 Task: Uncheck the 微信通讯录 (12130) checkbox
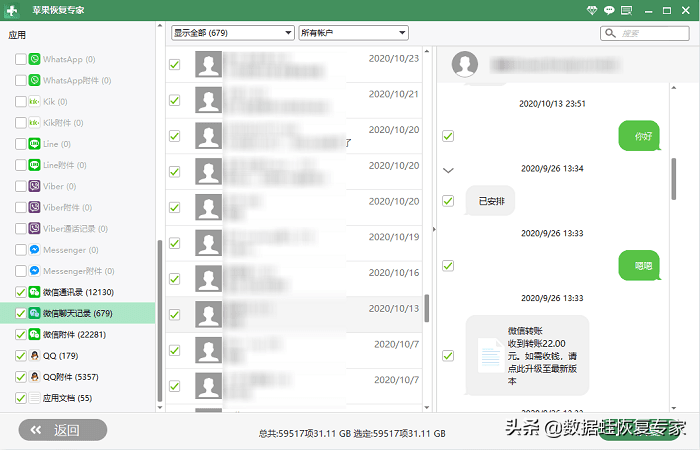(x=21, y=292)
